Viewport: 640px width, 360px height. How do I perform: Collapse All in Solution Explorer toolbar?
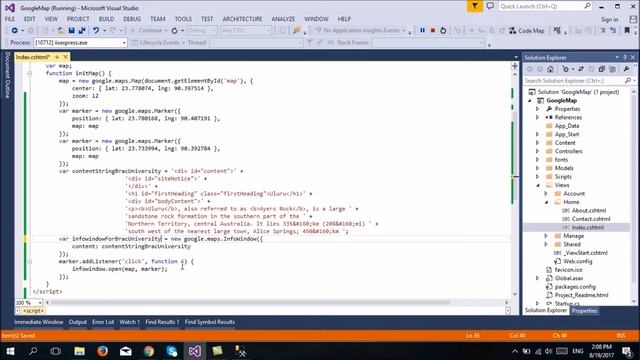pos(602,69)
